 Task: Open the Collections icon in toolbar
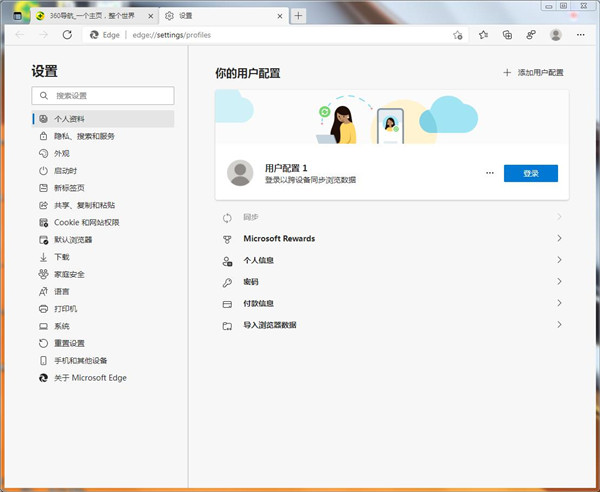click(x=507, y=34)
